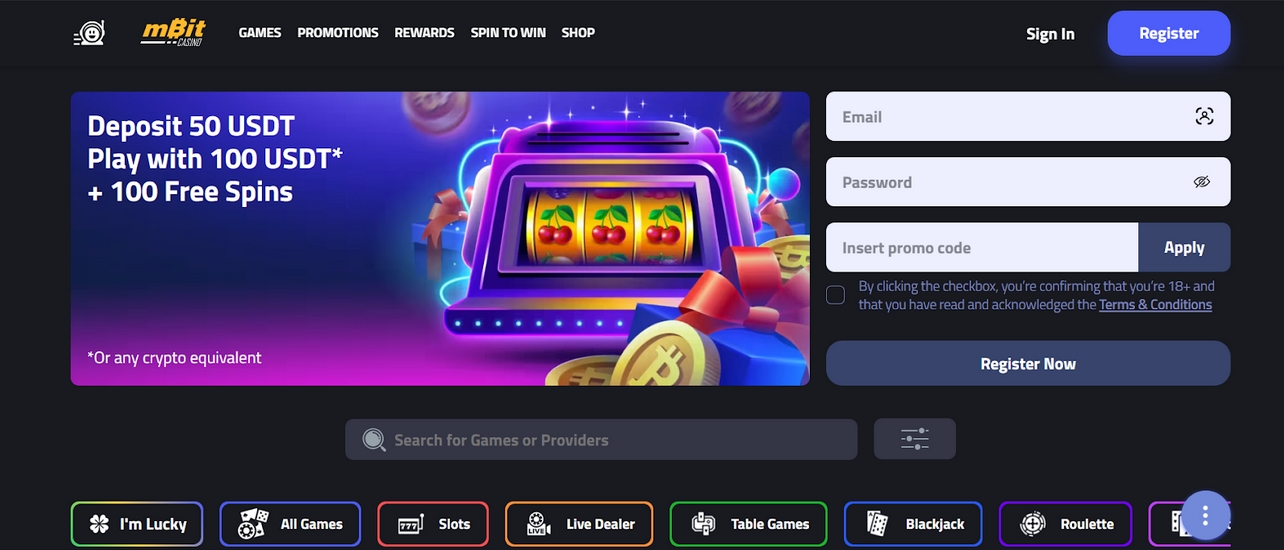Select the Slots category chip

tap(433, 524)
